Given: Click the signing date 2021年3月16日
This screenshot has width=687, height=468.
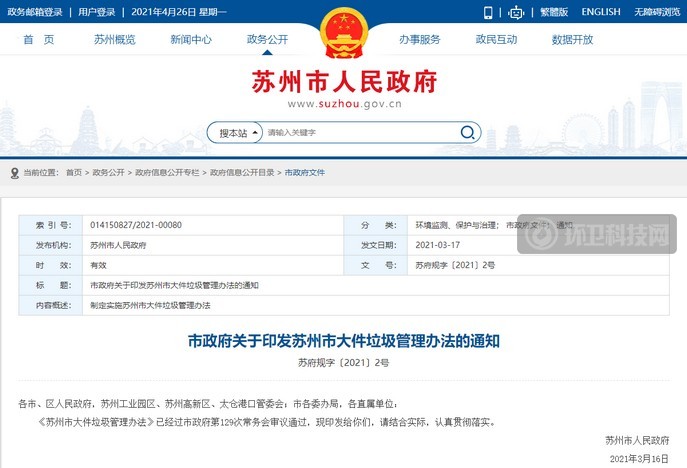Looking at the screenshot, I should 639,458.
